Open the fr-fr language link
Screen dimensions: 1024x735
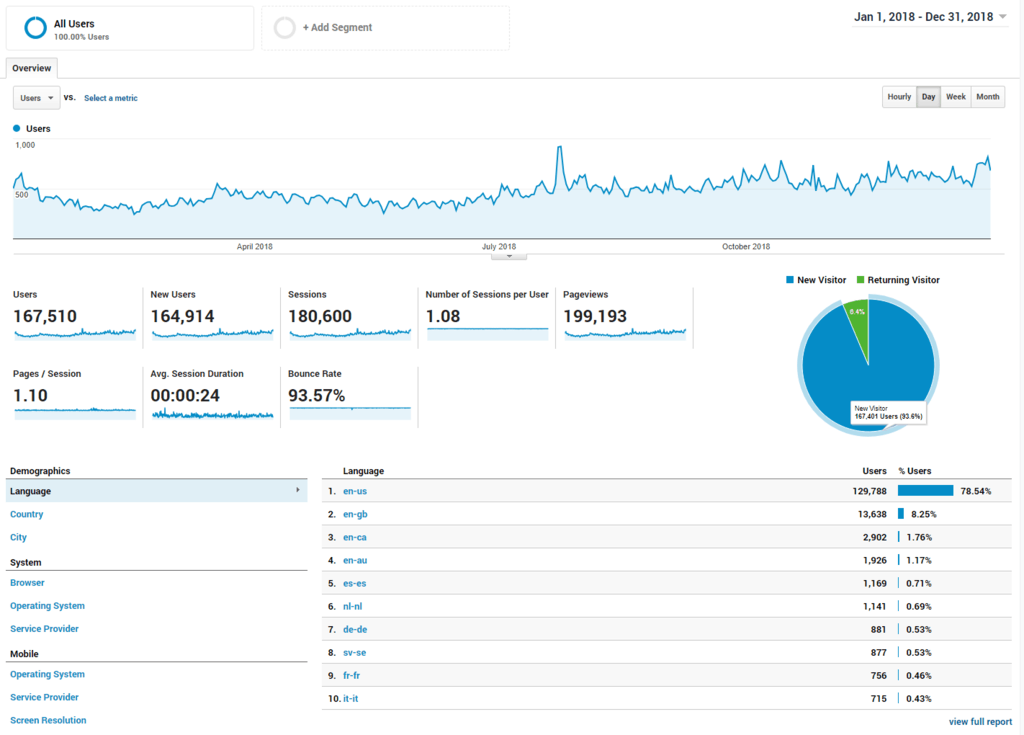(x=351, y=676)
